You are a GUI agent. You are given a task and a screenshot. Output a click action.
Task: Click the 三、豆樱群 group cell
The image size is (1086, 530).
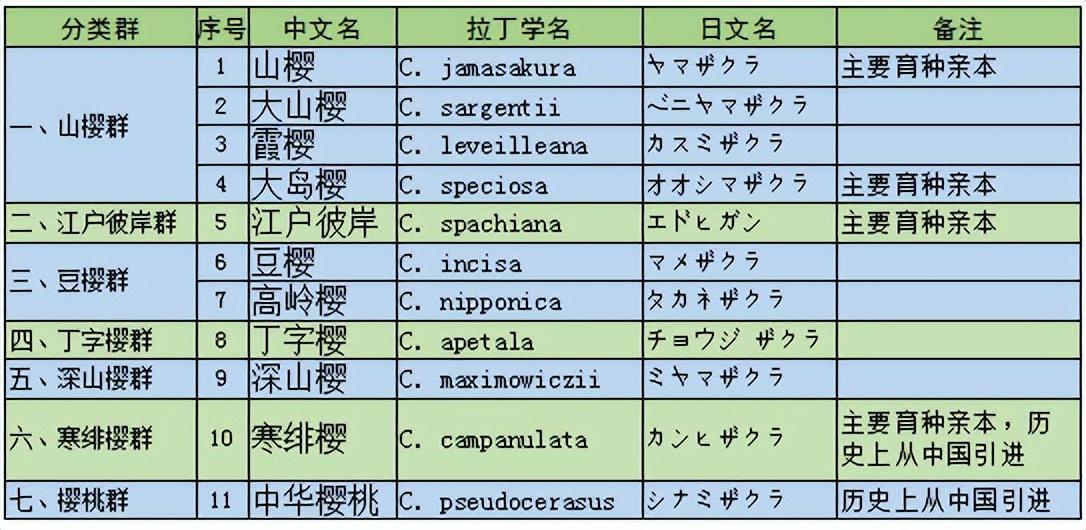tap(100, 282)
